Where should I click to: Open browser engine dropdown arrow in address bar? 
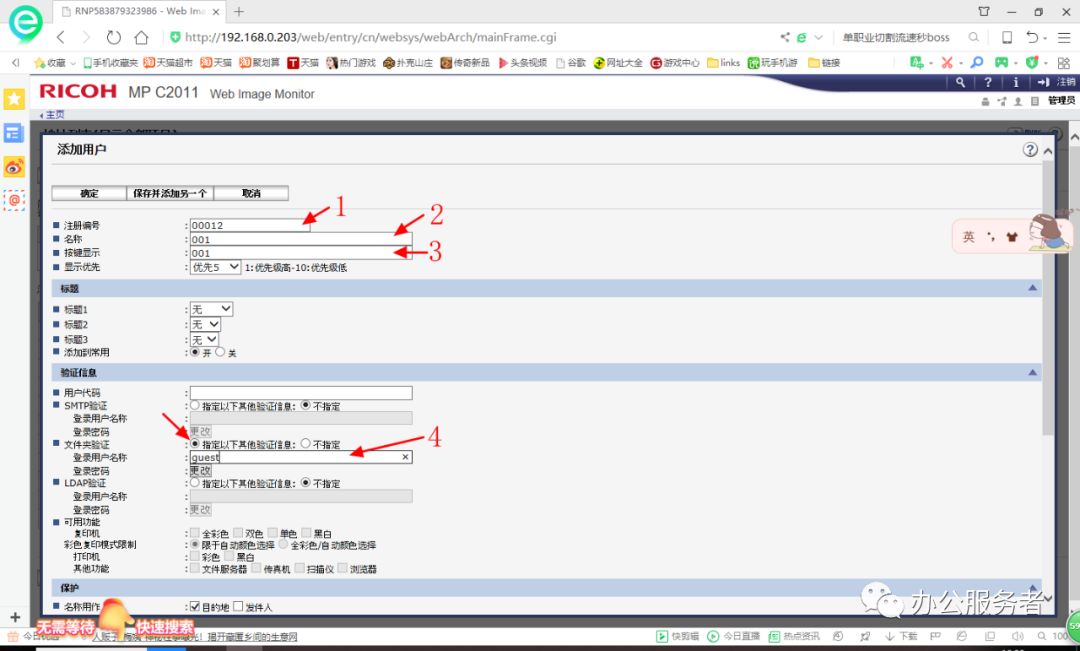818,37
